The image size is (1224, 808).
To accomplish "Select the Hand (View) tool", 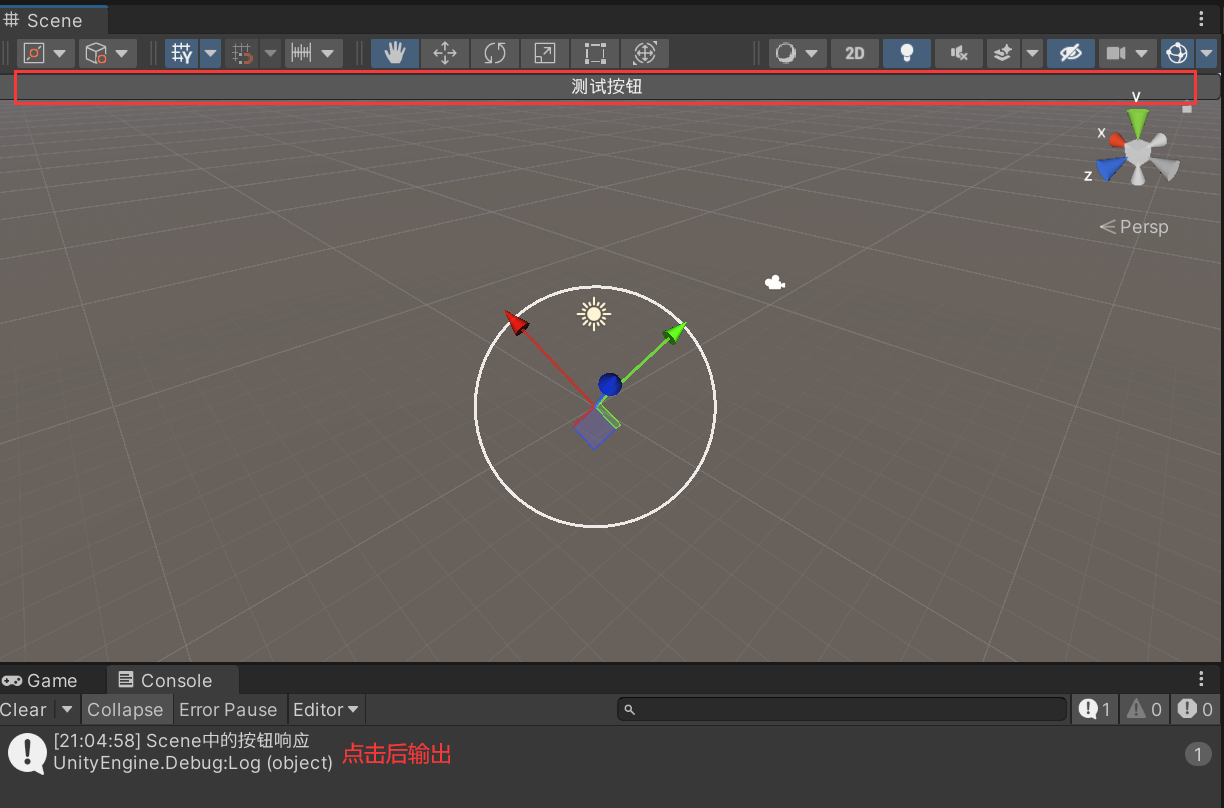I will 395,53.
